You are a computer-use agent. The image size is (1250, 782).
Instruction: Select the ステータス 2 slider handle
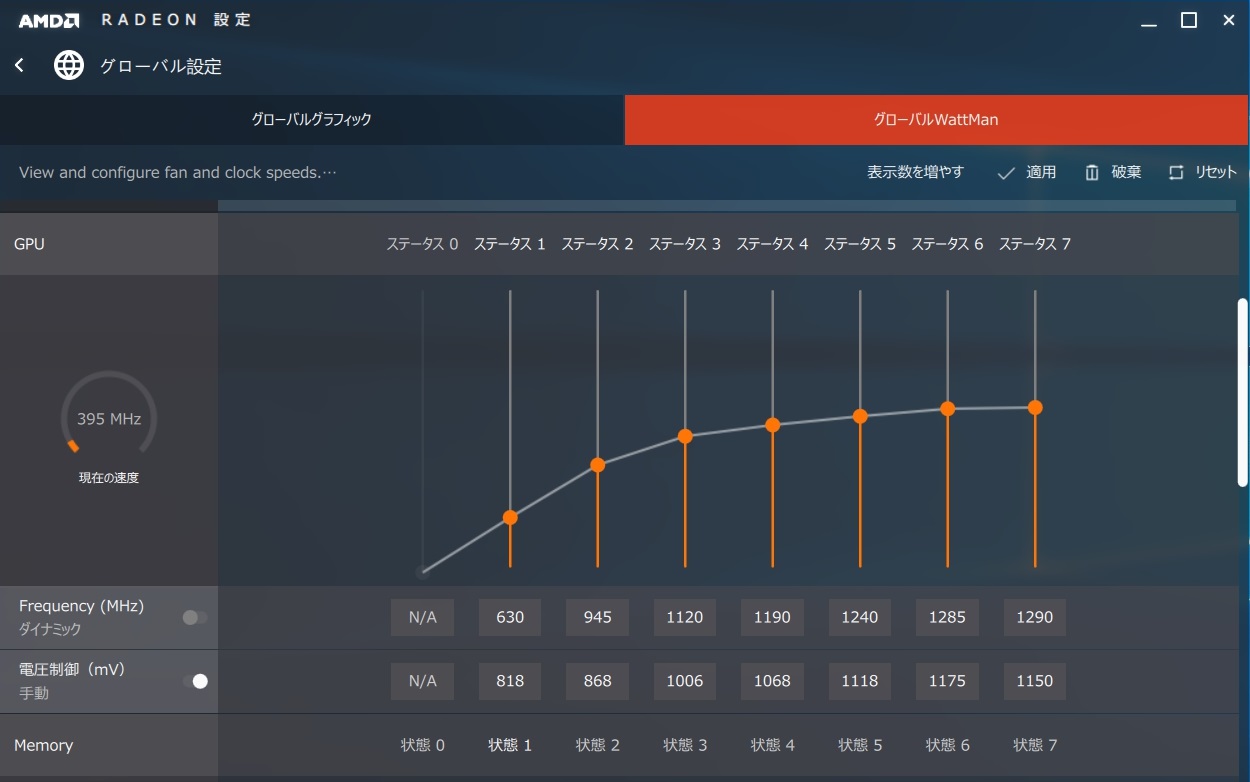tap(598, 465)
